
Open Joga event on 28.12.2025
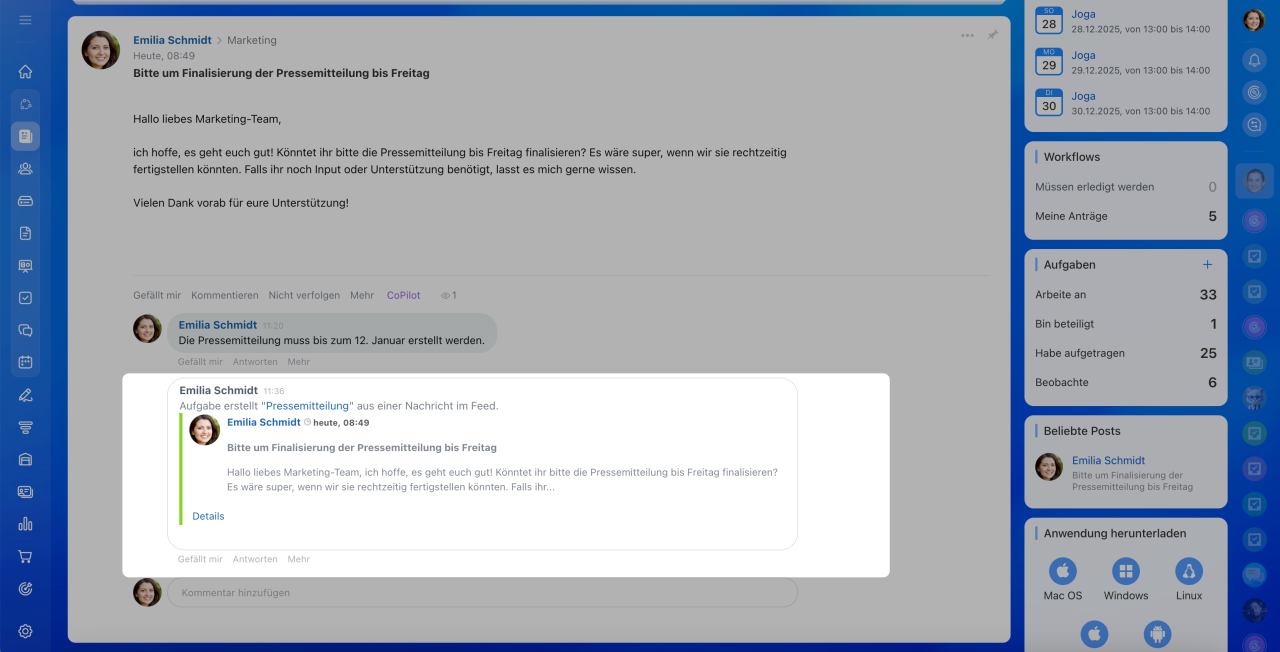[x=1084, y=14]
